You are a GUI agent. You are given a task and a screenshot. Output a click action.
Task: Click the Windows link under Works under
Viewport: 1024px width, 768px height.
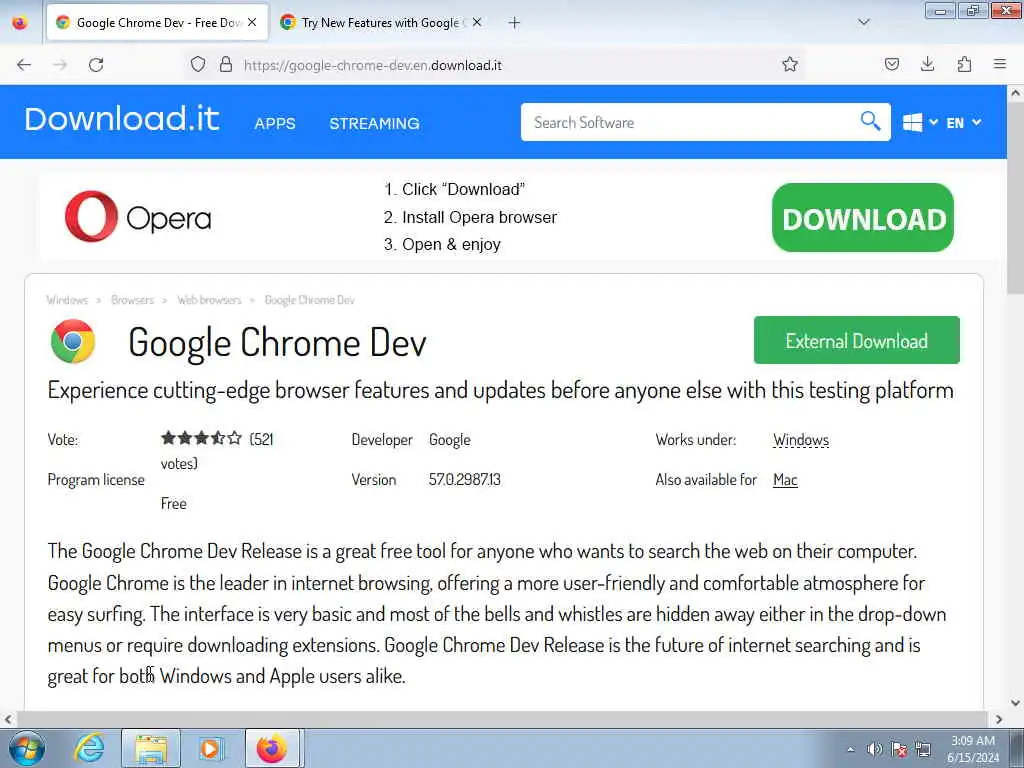tap(801, 440)
